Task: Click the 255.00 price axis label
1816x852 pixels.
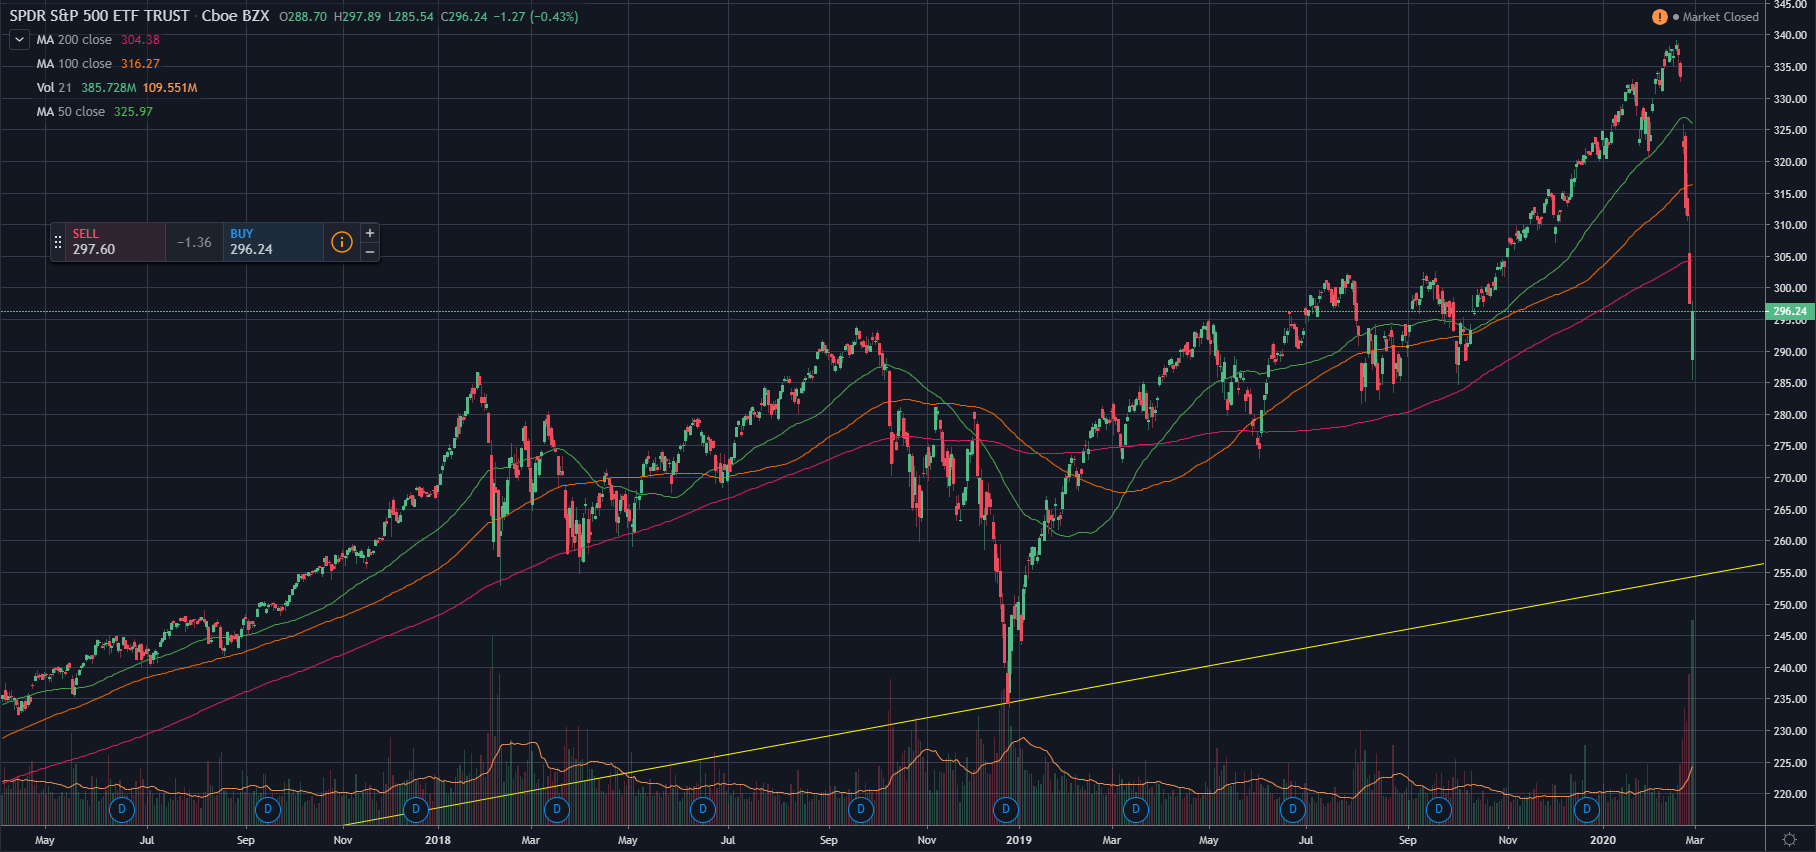Action: click(x=1790, y=573)
